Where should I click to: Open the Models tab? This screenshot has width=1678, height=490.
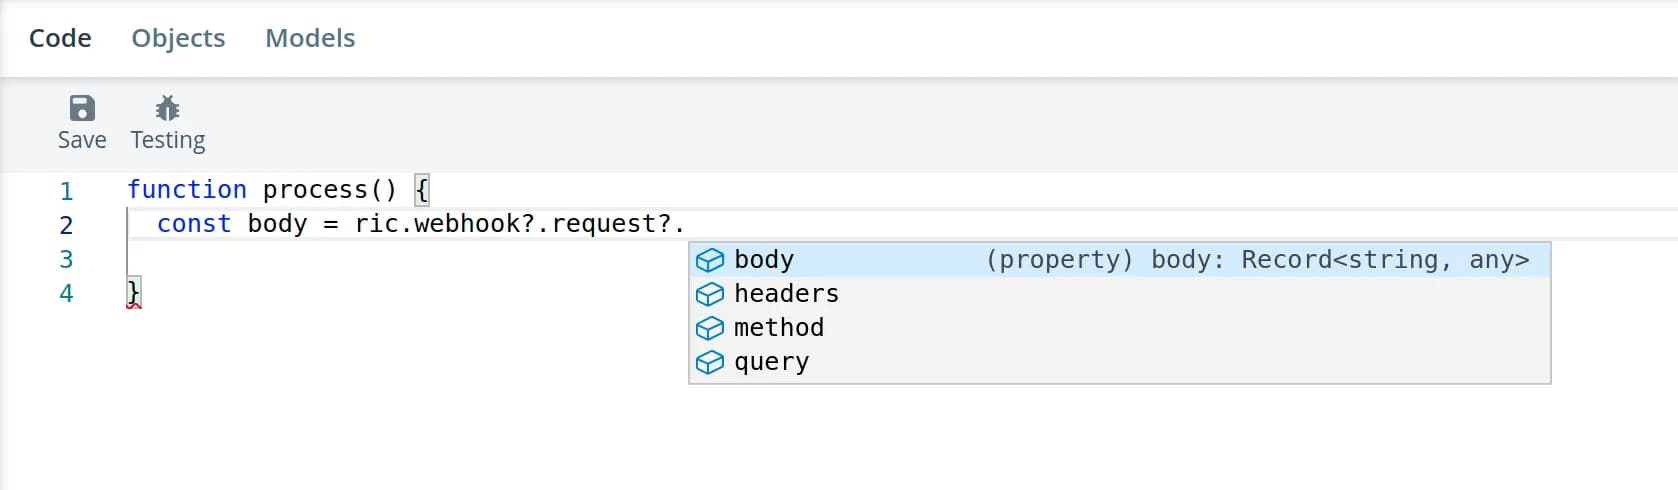310,38
